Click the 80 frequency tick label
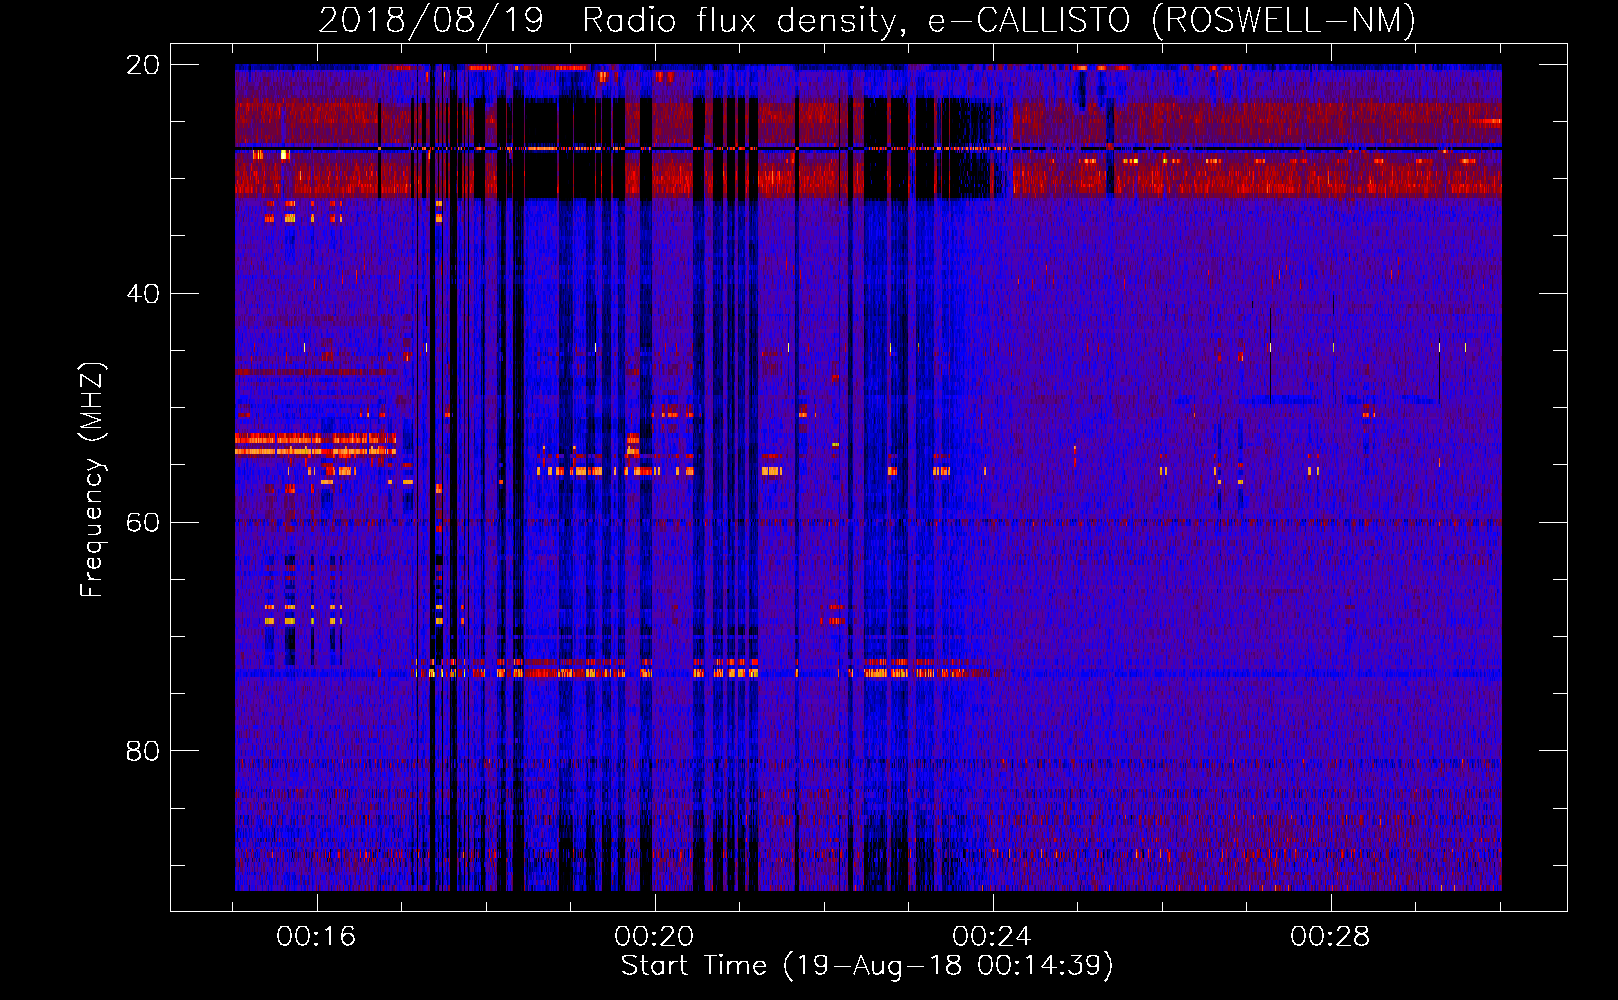1618x1000 pixels. pos(142,751)
